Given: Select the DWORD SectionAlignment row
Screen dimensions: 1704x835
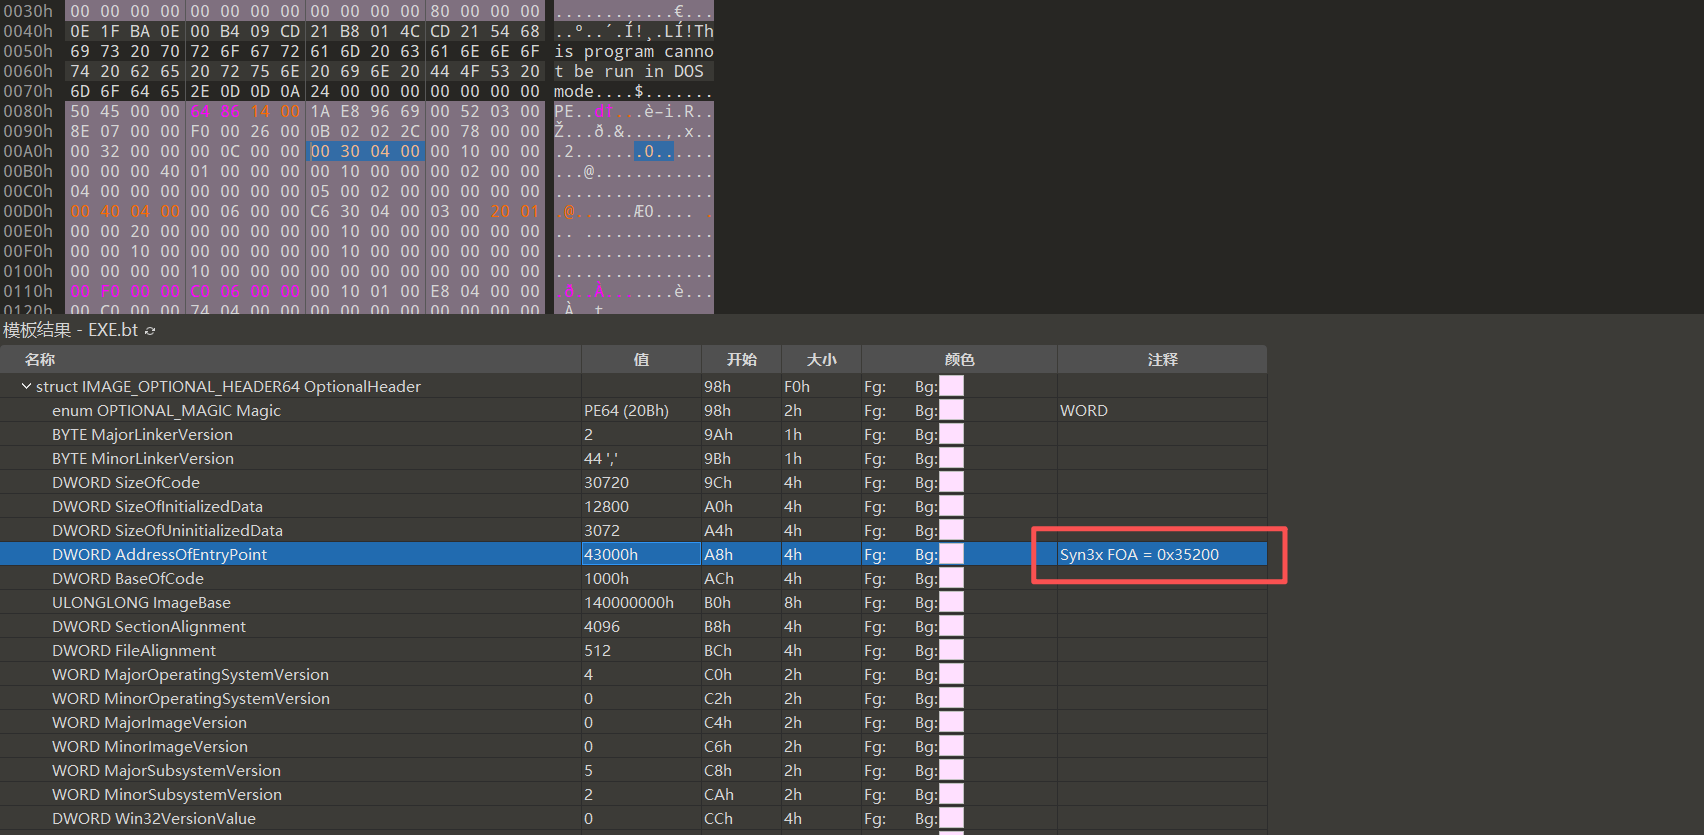Looking at the screenshot, I should (149, 627).
